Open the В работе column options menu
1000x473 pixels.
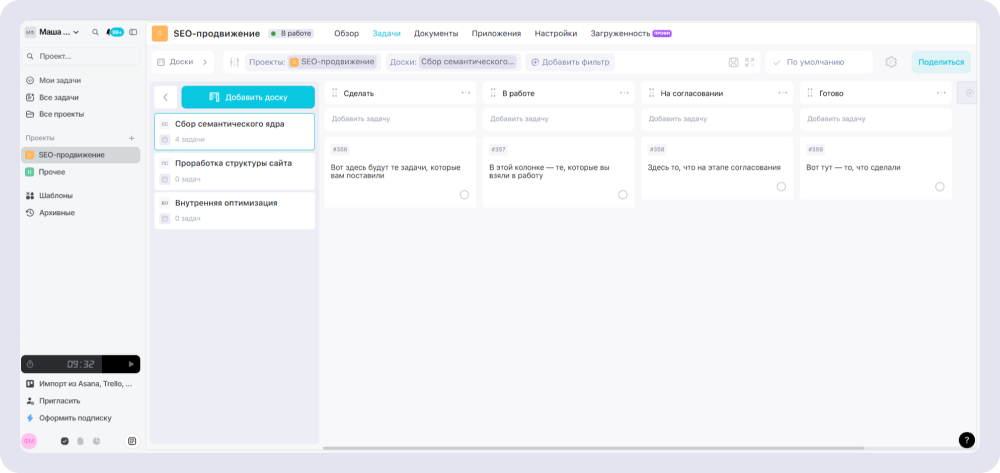[624, 93]
